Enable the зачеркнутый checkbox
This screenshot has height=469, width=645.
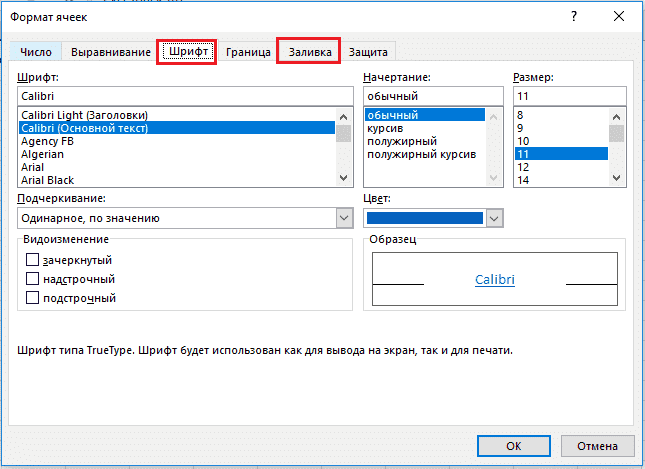coord(33,260)
